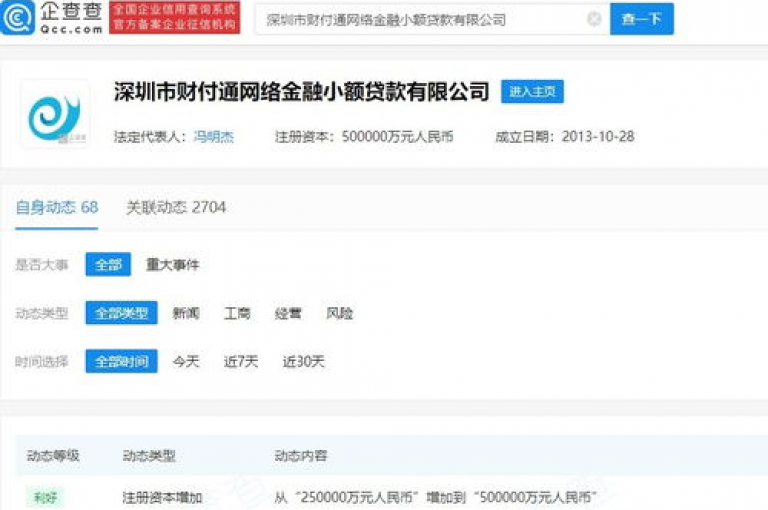Switch to the 关联动态 2704 tab

pyautogui.click(x=176, y=207)
